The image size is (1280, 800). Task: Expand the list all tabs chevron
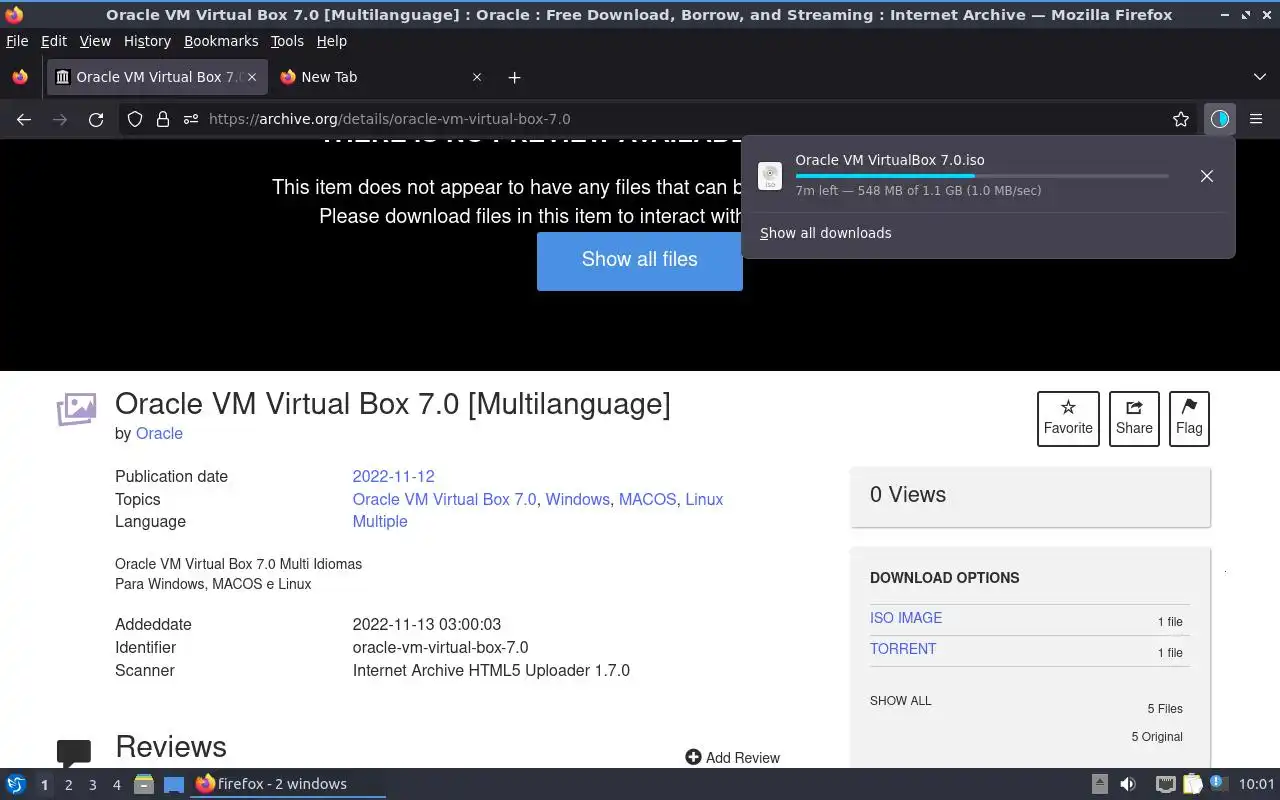tap(1259, 77)
